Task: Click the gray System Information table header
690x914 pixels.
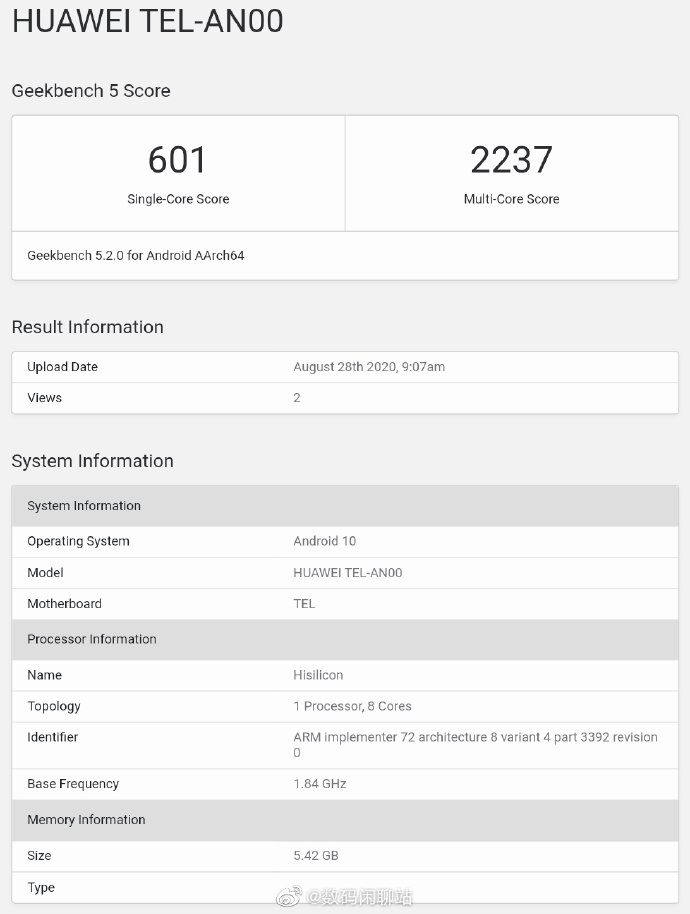Action: click(345, 506)
